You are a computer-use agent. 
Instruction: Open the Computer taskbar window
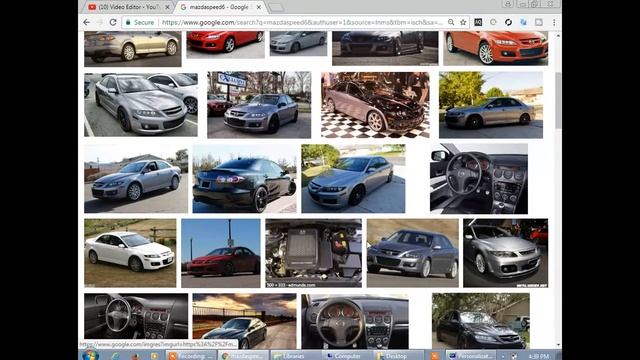(x=347, y=356)
